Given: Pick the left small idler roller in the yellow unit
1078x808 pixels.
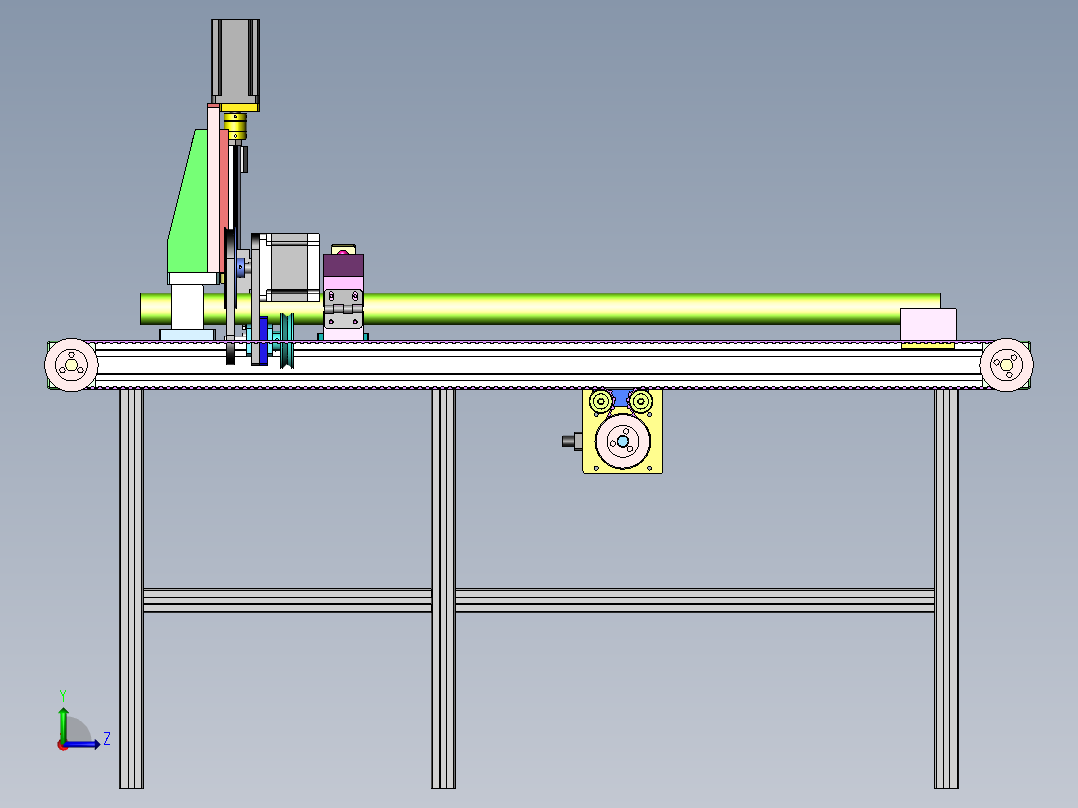Looking at the screenshot, I should (602, 401).
